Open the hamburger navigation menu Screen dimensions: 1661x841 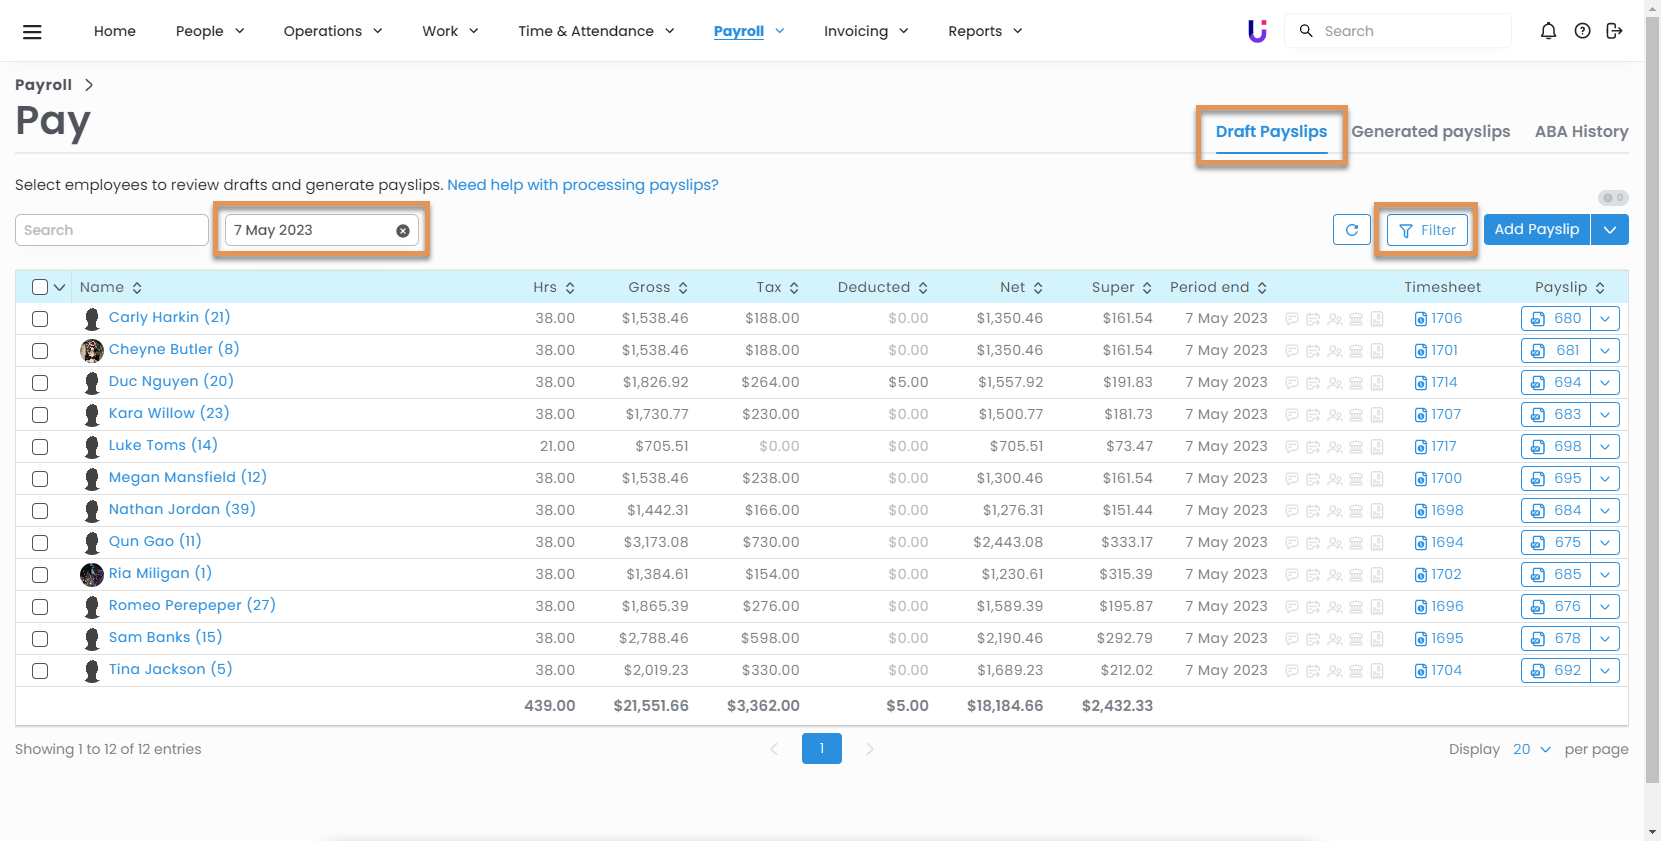point(32,32)
